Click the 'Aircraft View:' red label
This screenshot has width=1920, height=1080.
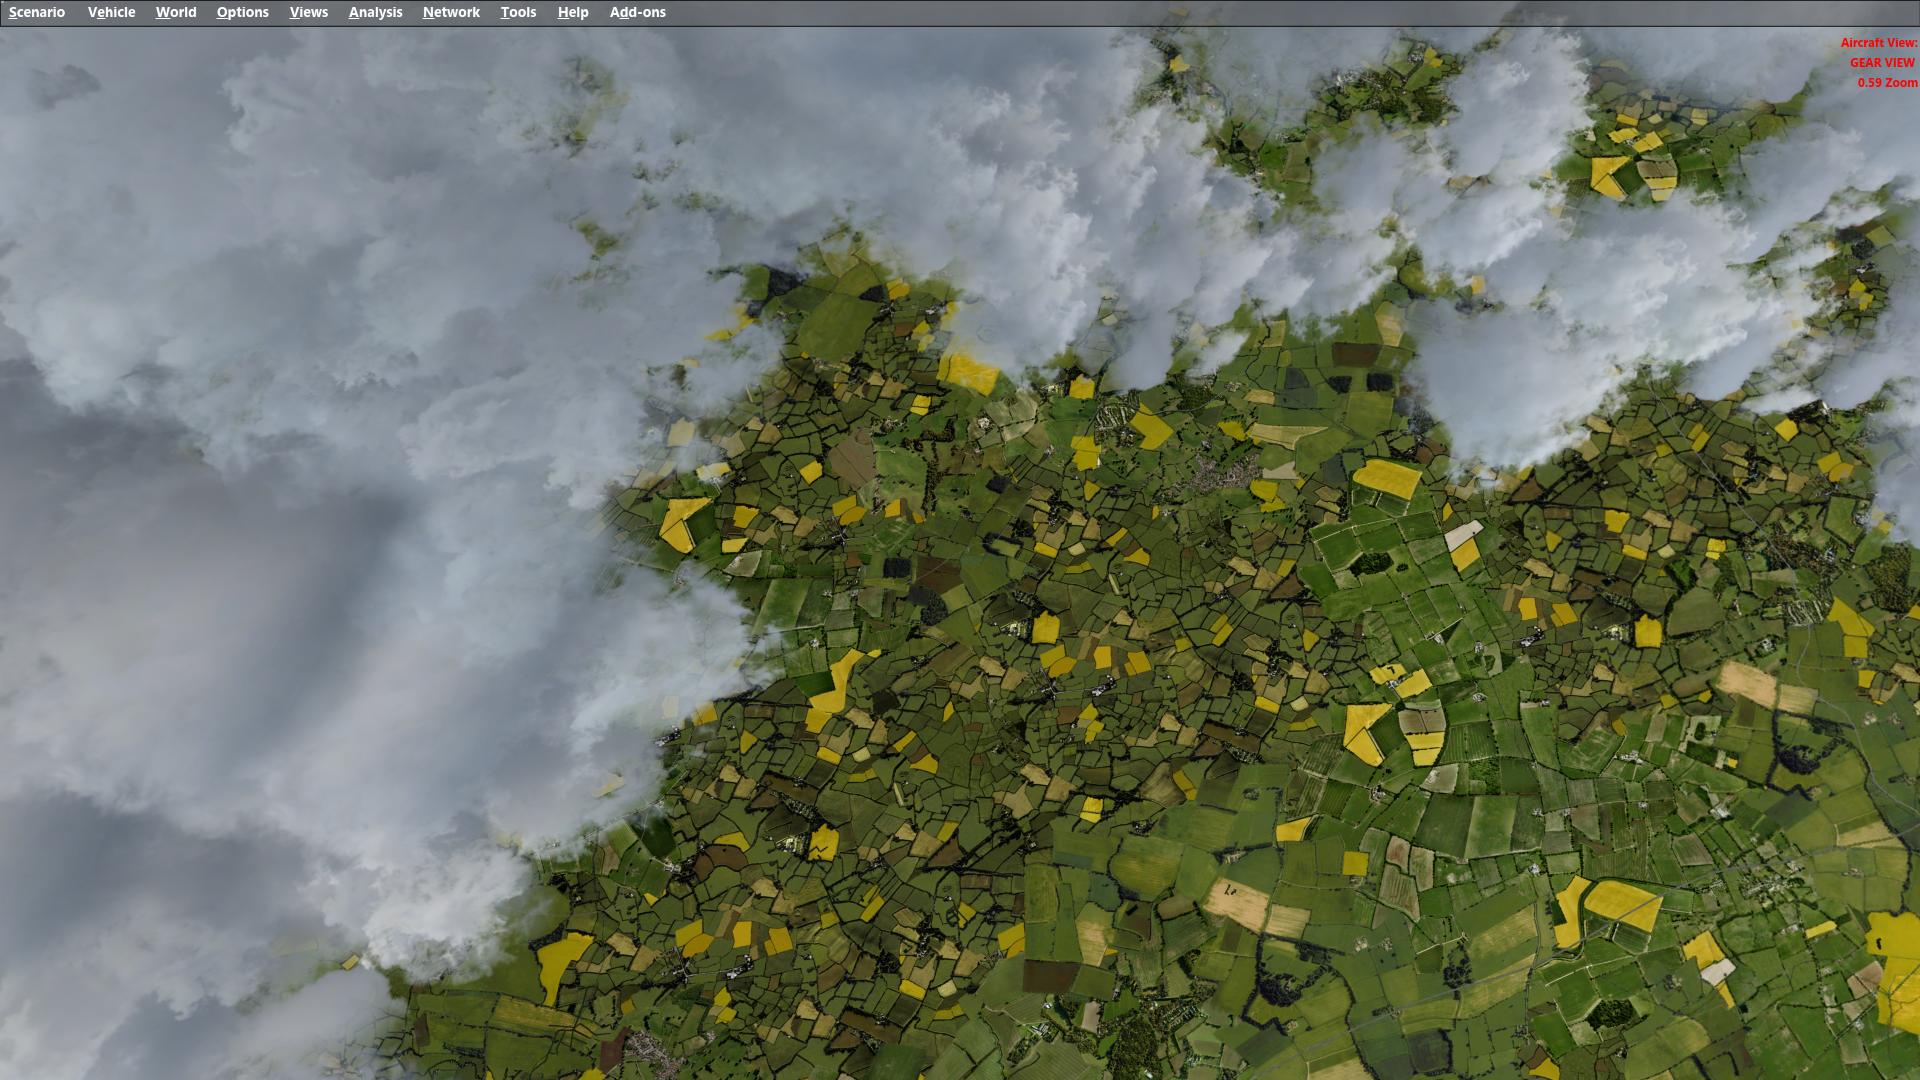[1878, 43]
